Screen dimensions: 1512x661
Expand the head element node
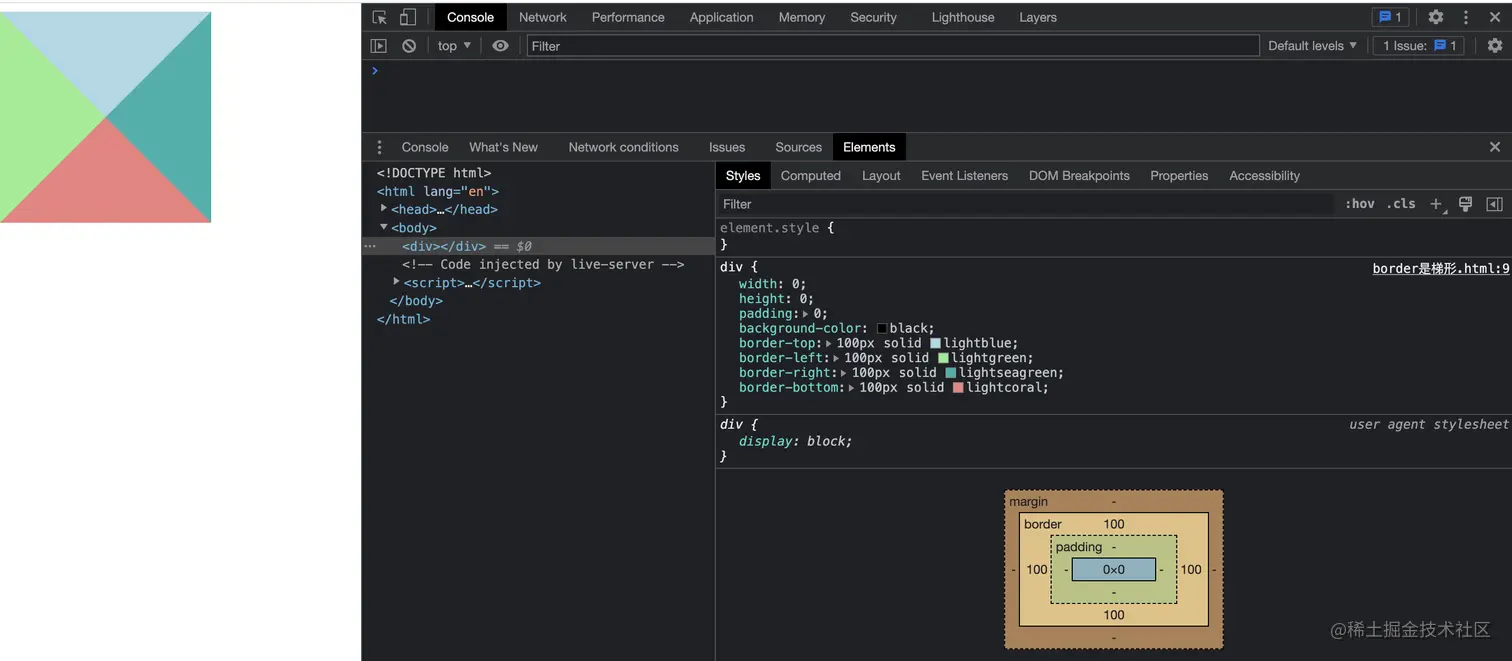[384, 209]
